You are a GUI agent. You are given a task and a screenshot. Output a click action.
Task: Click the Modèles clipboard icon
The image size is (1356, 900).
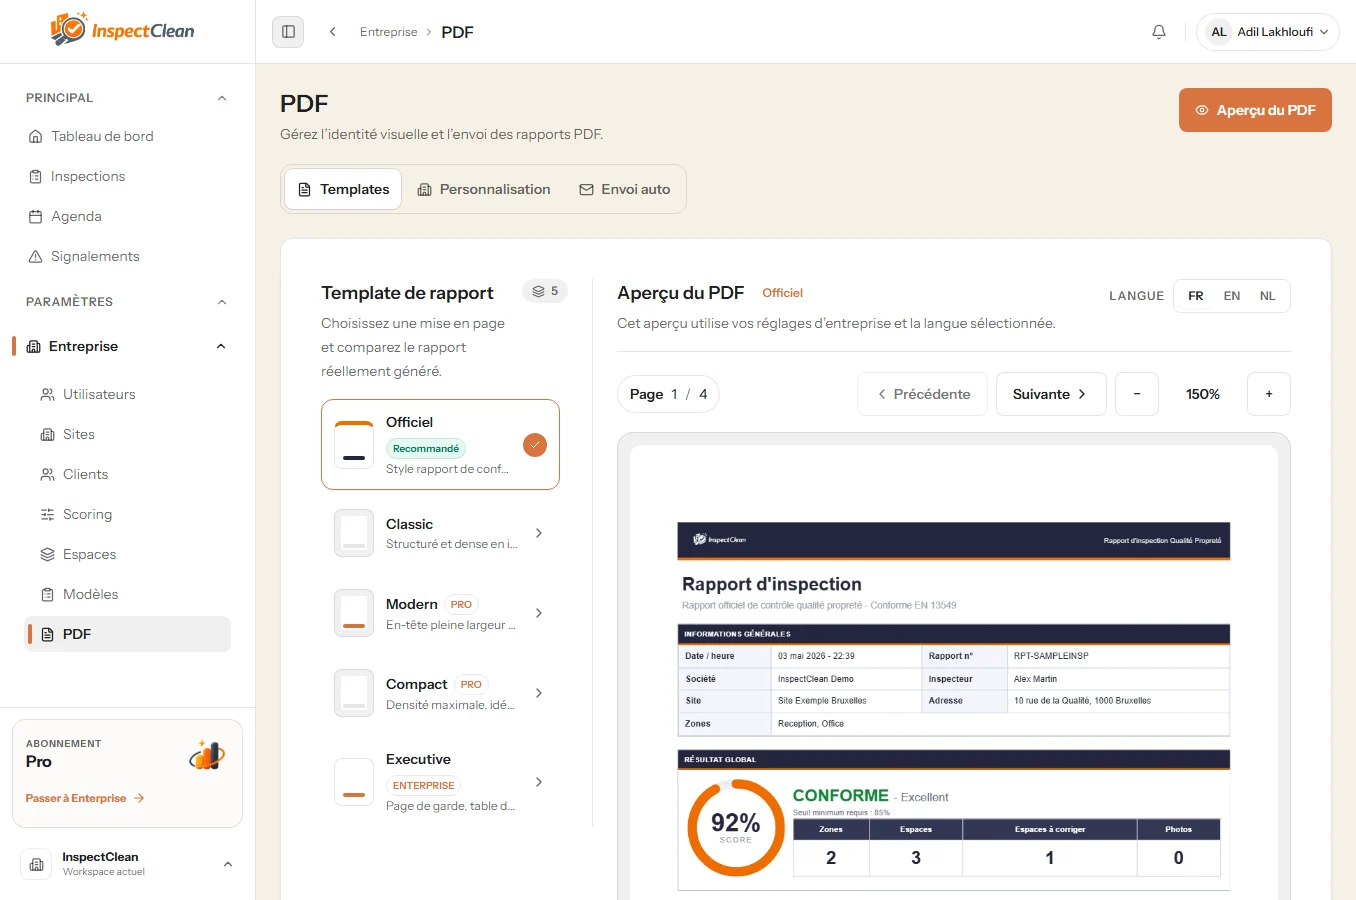pos(47,594)
